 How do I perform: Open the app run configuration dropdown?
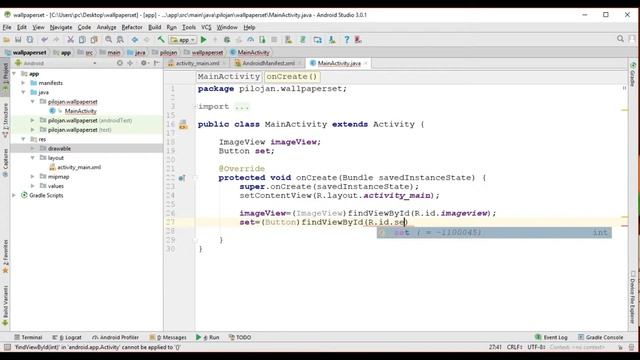click(183, 40)
